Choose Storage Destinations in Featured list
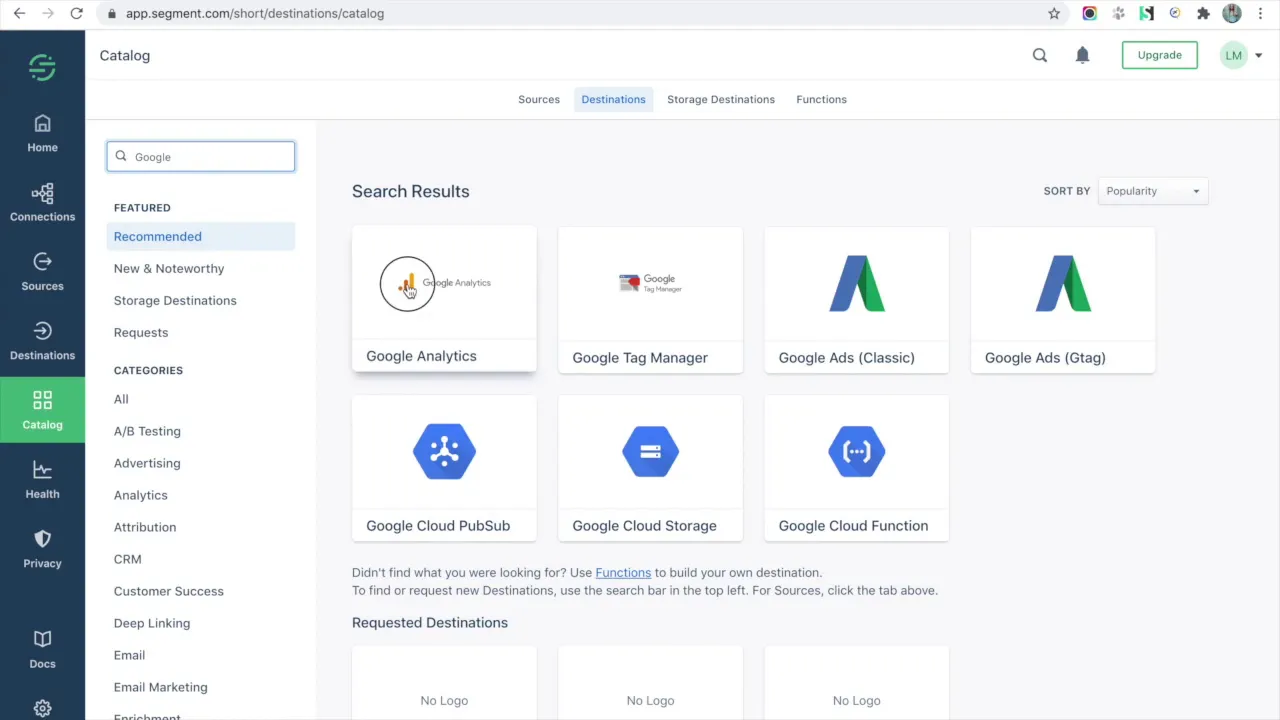 click(x=175, y=300)
